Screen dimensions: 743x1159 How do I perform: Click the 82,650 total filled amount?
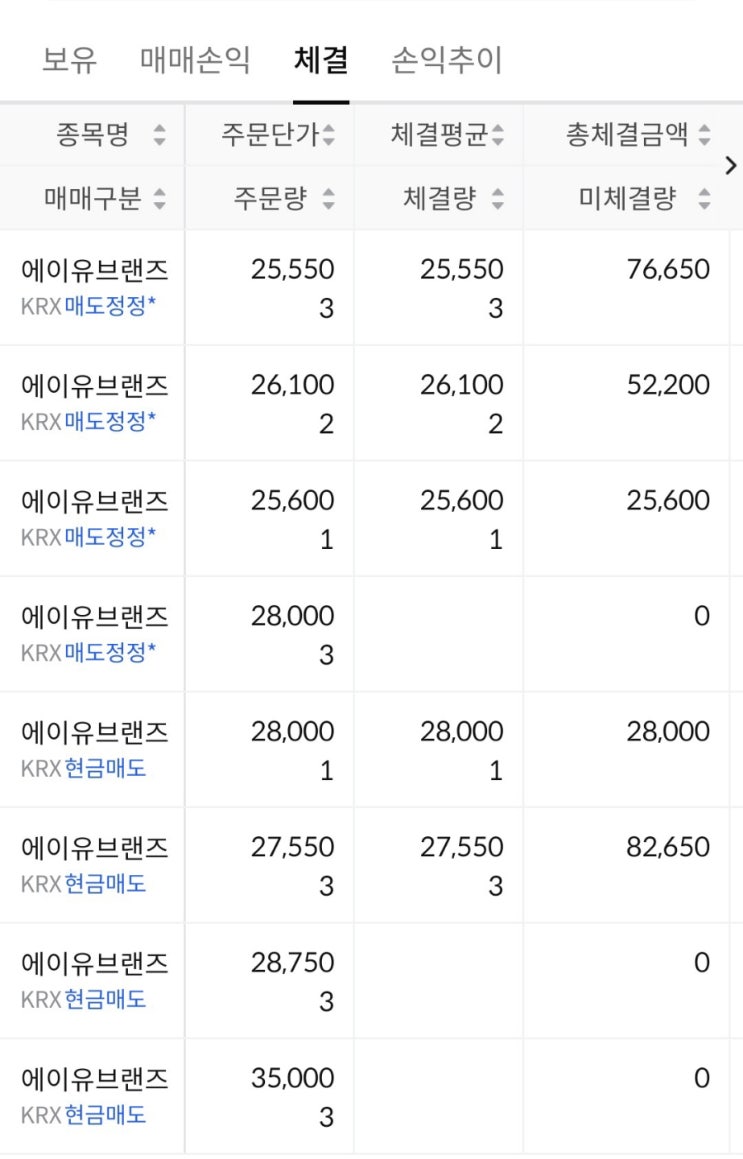668,847
